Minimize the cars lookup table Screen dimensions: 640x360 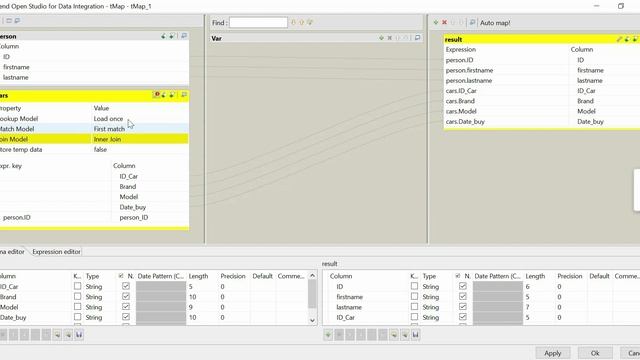(184, 95)
